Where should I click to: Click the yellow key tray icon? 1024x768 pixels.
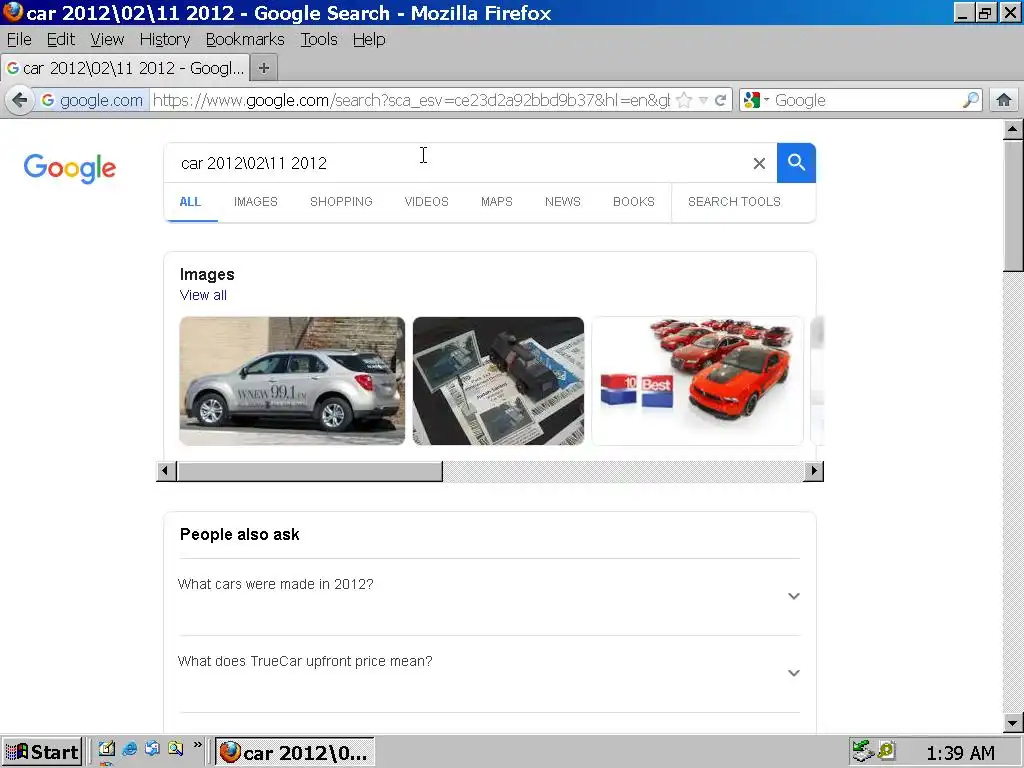click(886, 751)
